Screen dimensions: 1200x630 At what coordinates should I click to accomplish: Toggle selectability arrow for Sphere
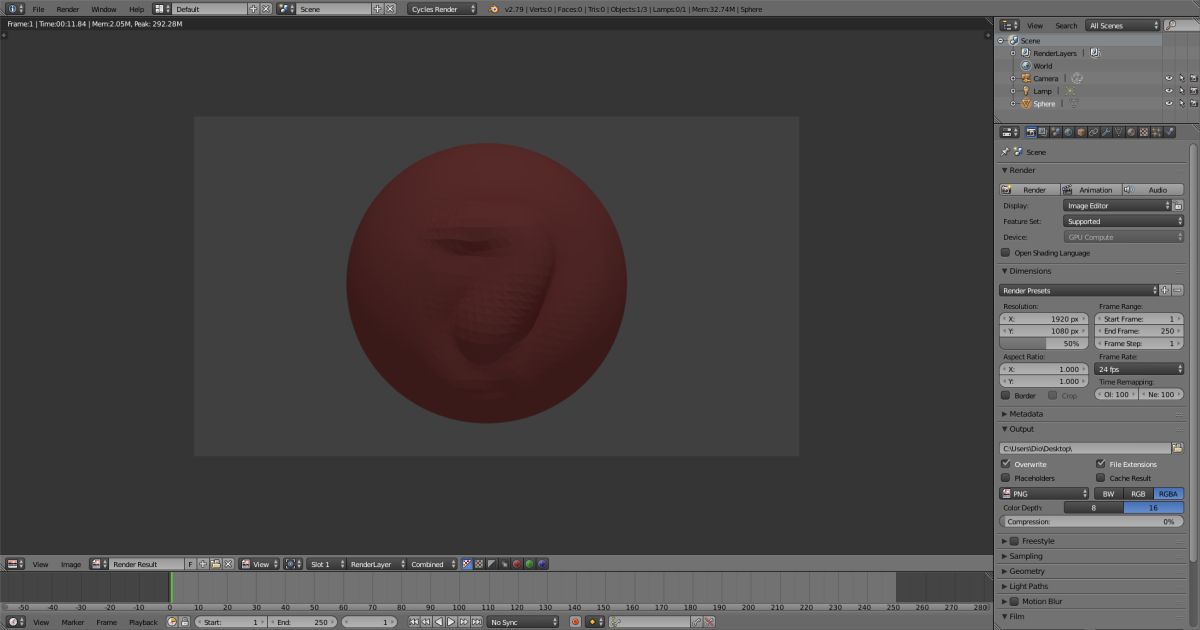[x=1181, y=104]
